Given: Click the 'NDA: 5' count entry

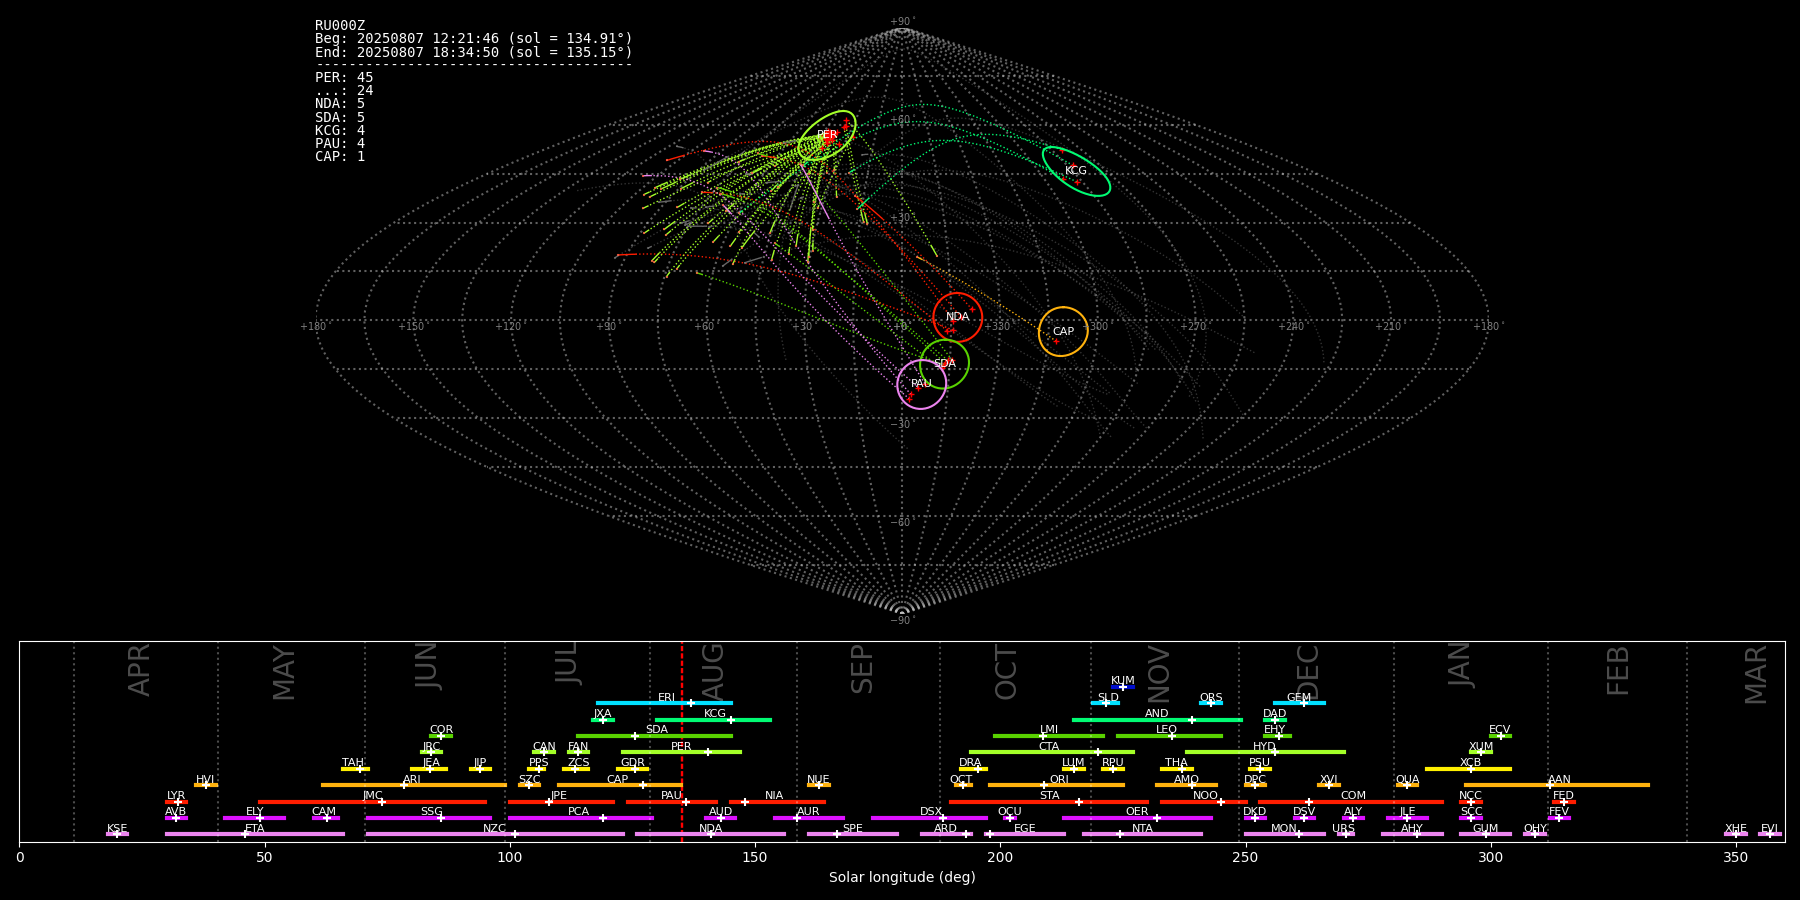Looking at the screenshot, I should click(x=340, y=104).
